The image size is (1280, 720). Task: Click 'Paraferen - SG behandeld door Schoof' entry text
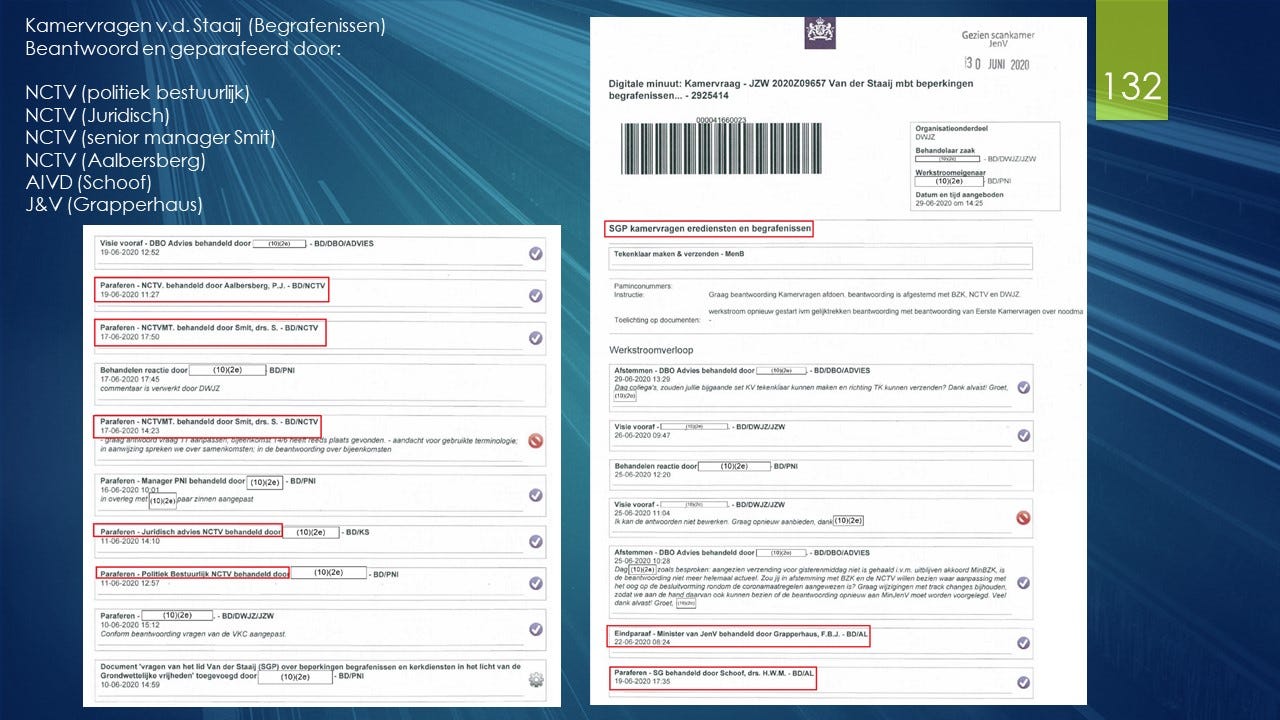coord(714,673)
